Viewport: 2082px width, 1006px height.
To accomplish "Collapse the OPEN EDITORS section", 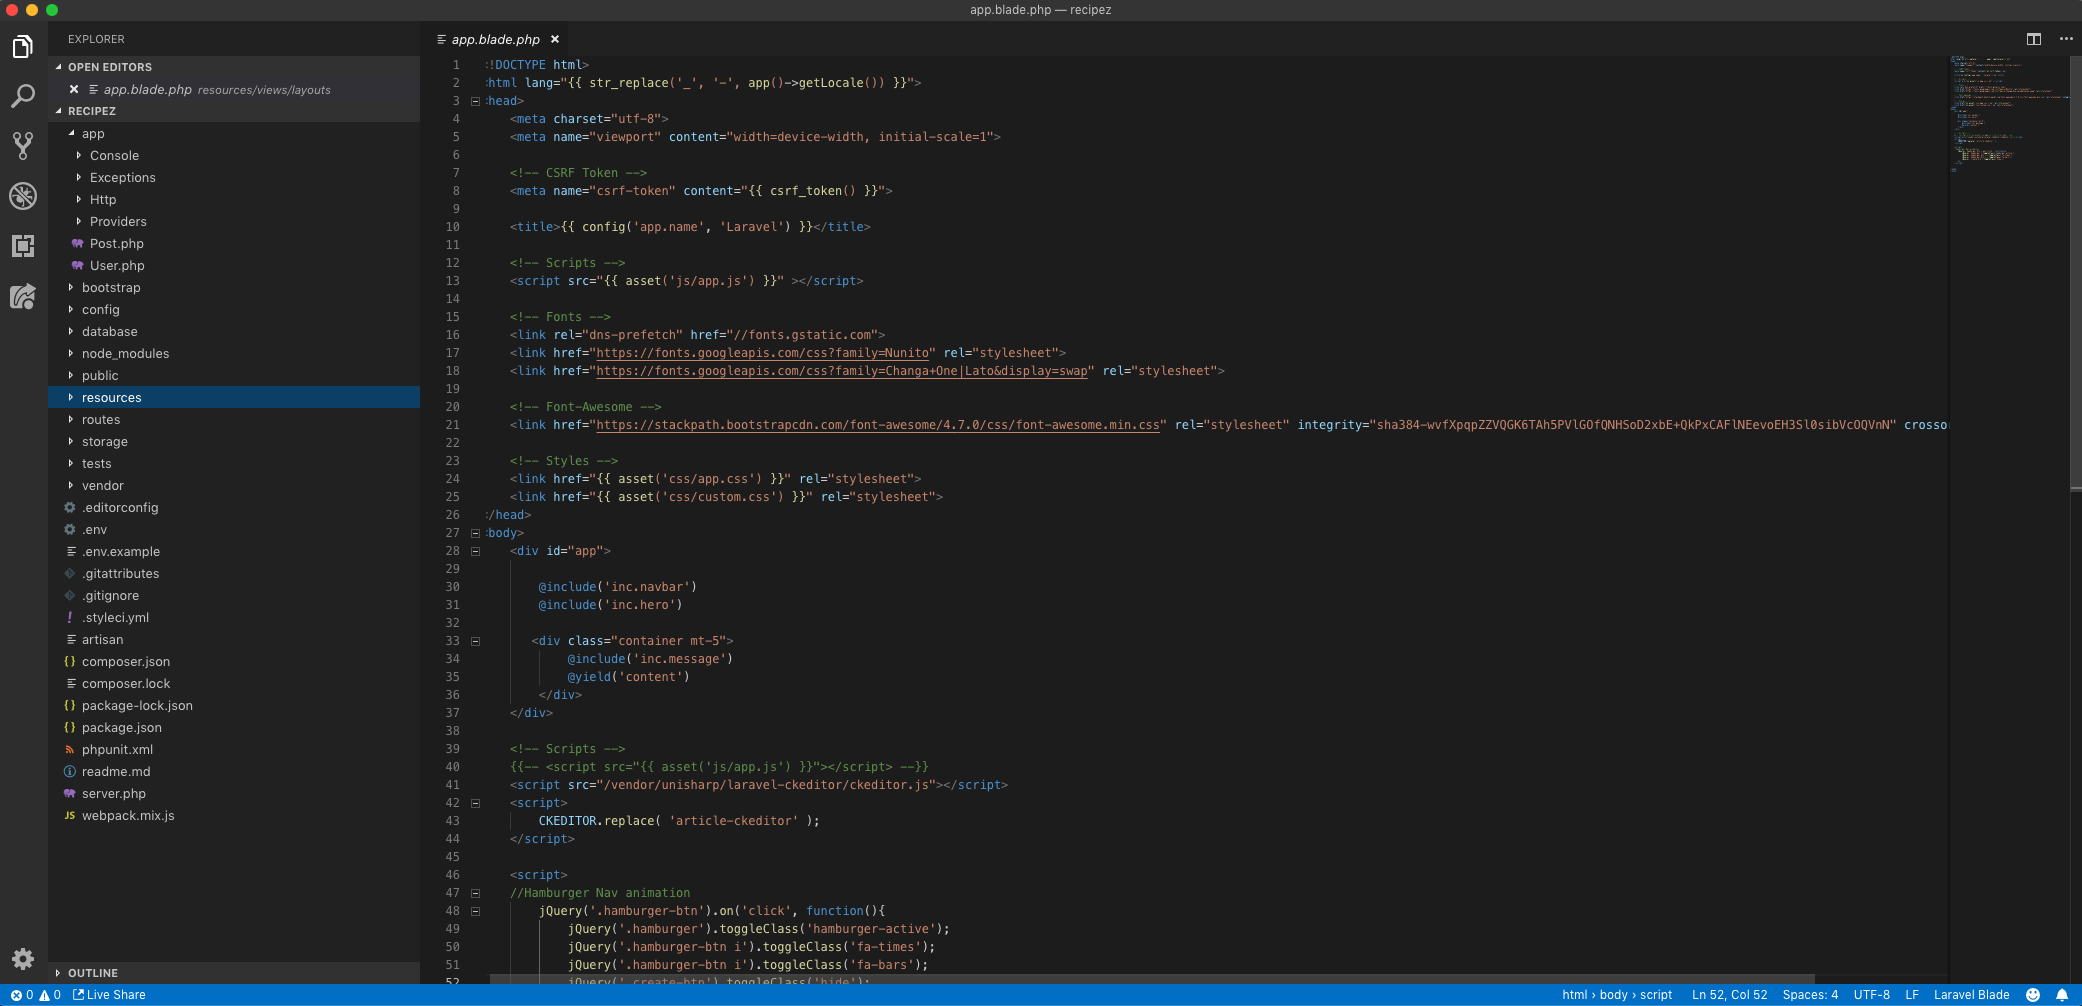I will click(234, 67).
